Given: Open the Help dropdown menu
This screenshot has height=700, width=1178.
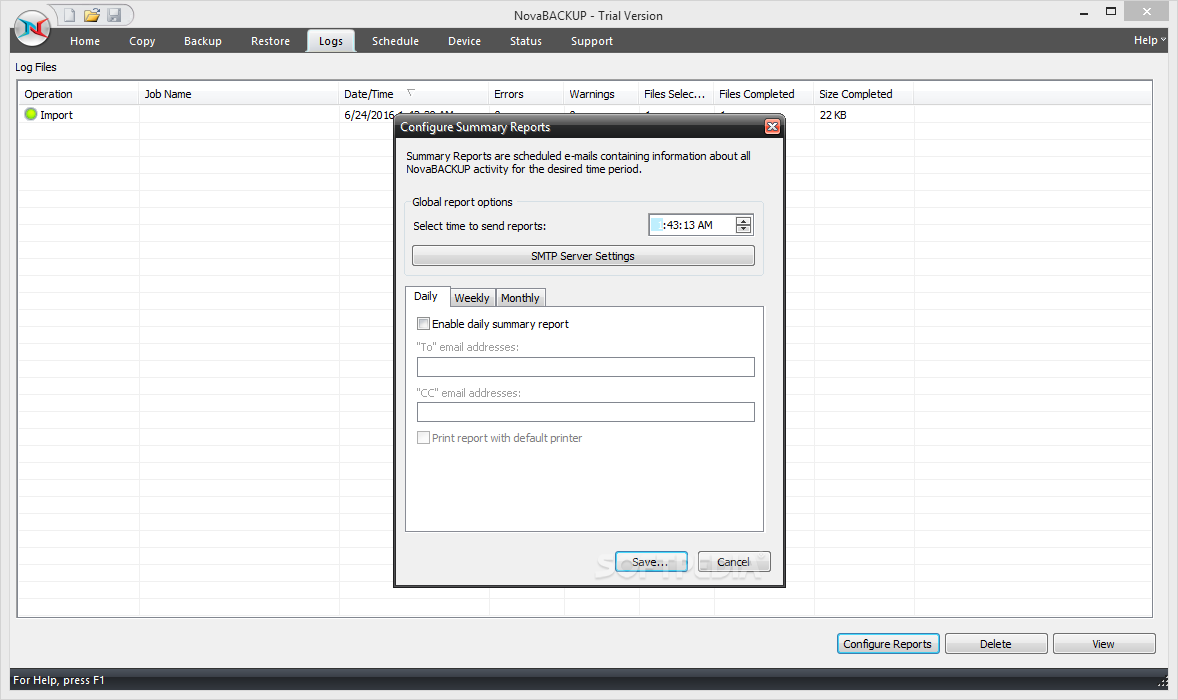Looking at the screenshot, I should tap(1149, 41).
